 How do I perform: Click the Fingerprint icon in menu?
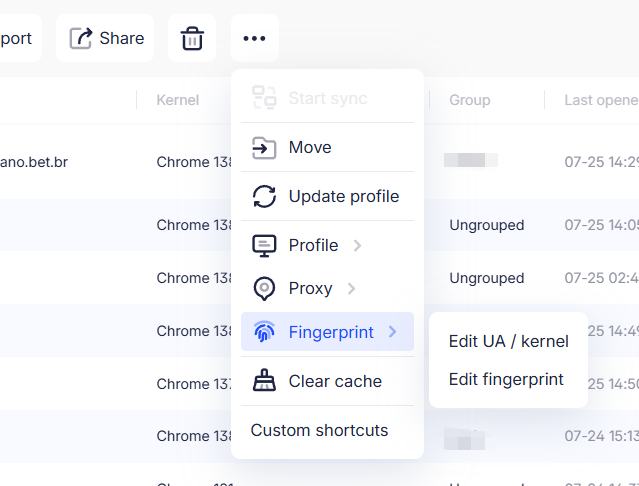click(264, 332)
